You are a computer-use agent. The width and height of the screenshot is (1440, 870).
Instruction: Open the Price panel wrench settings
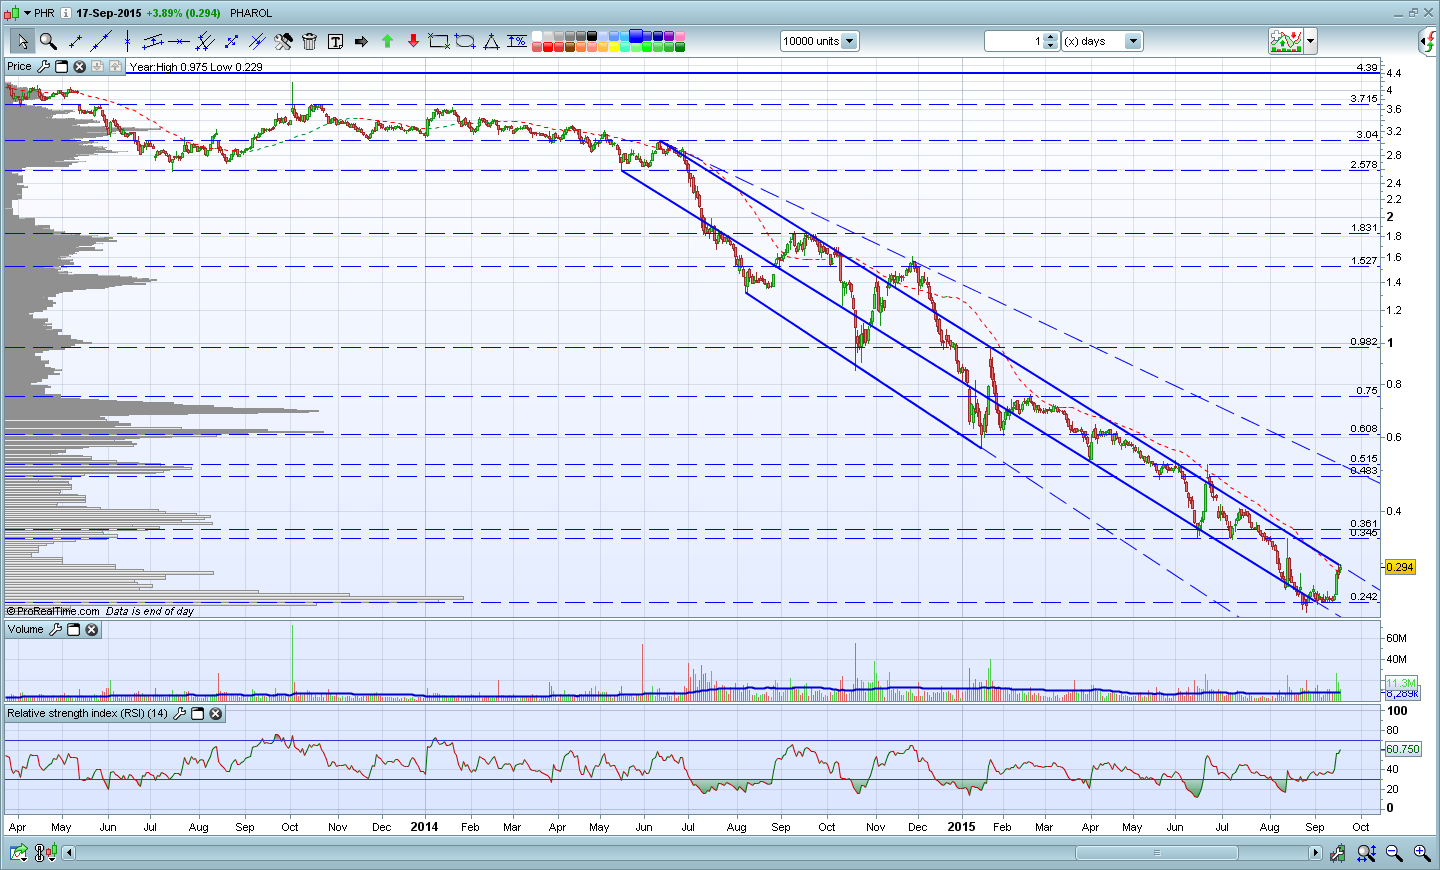tap(43, 67)
